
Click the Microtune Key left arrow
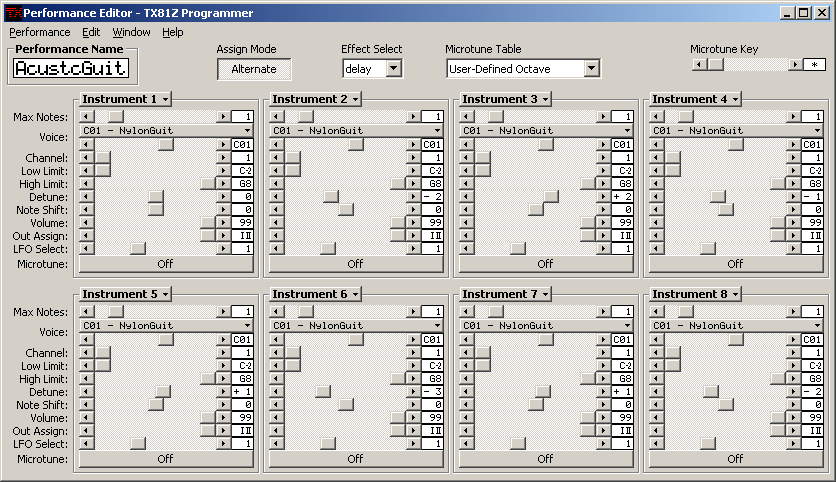698,65
